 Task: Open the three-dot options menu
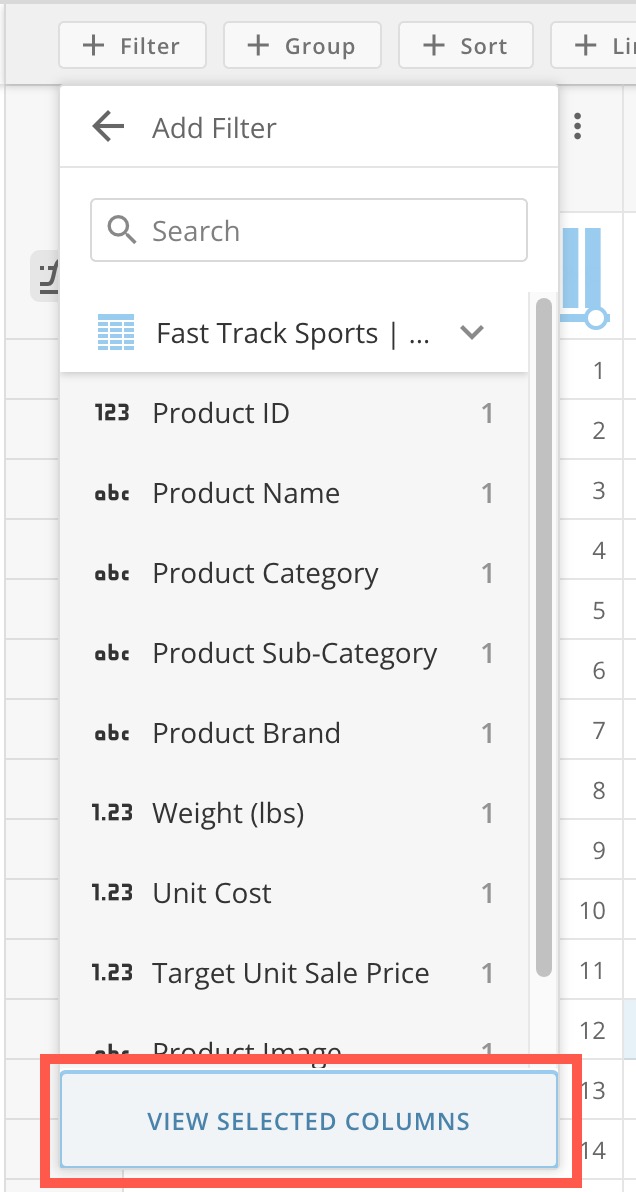(x=578, y=127)
